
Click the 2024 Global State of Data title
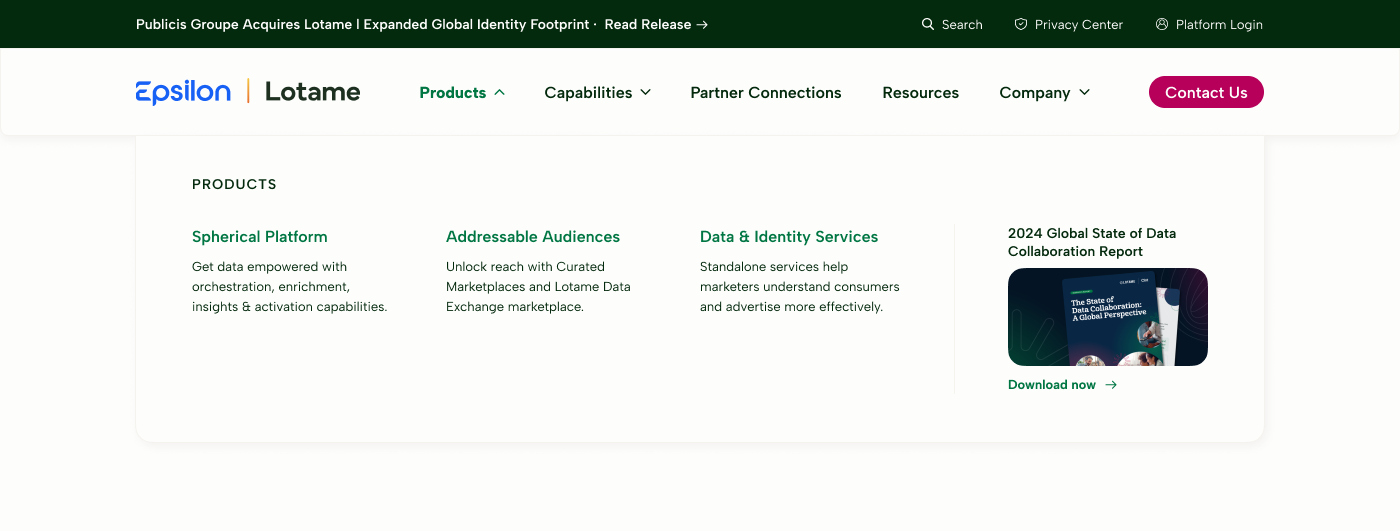point(1092,242)
